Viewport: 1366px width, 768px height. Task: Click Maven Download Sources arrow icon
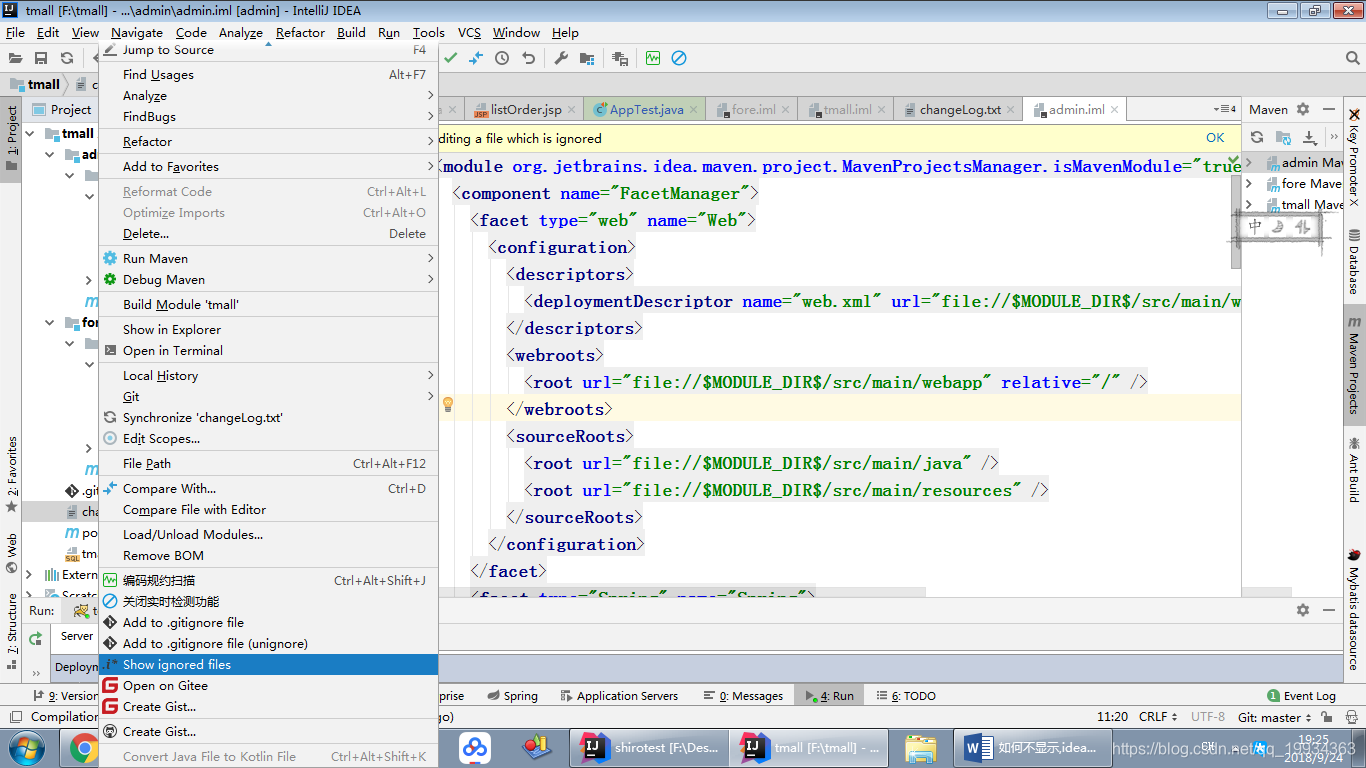tap(1309, 137)
